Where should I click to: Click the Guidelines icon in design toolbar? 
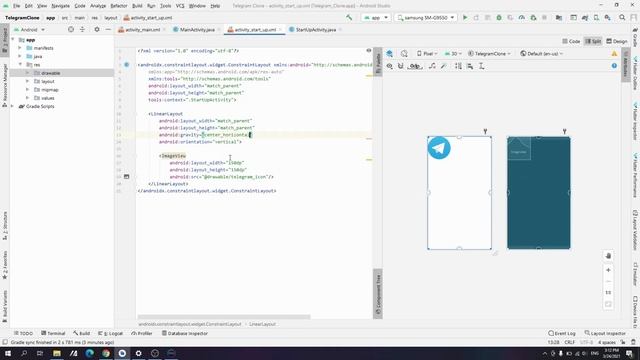pyautogui.click(x=482, y=66)
